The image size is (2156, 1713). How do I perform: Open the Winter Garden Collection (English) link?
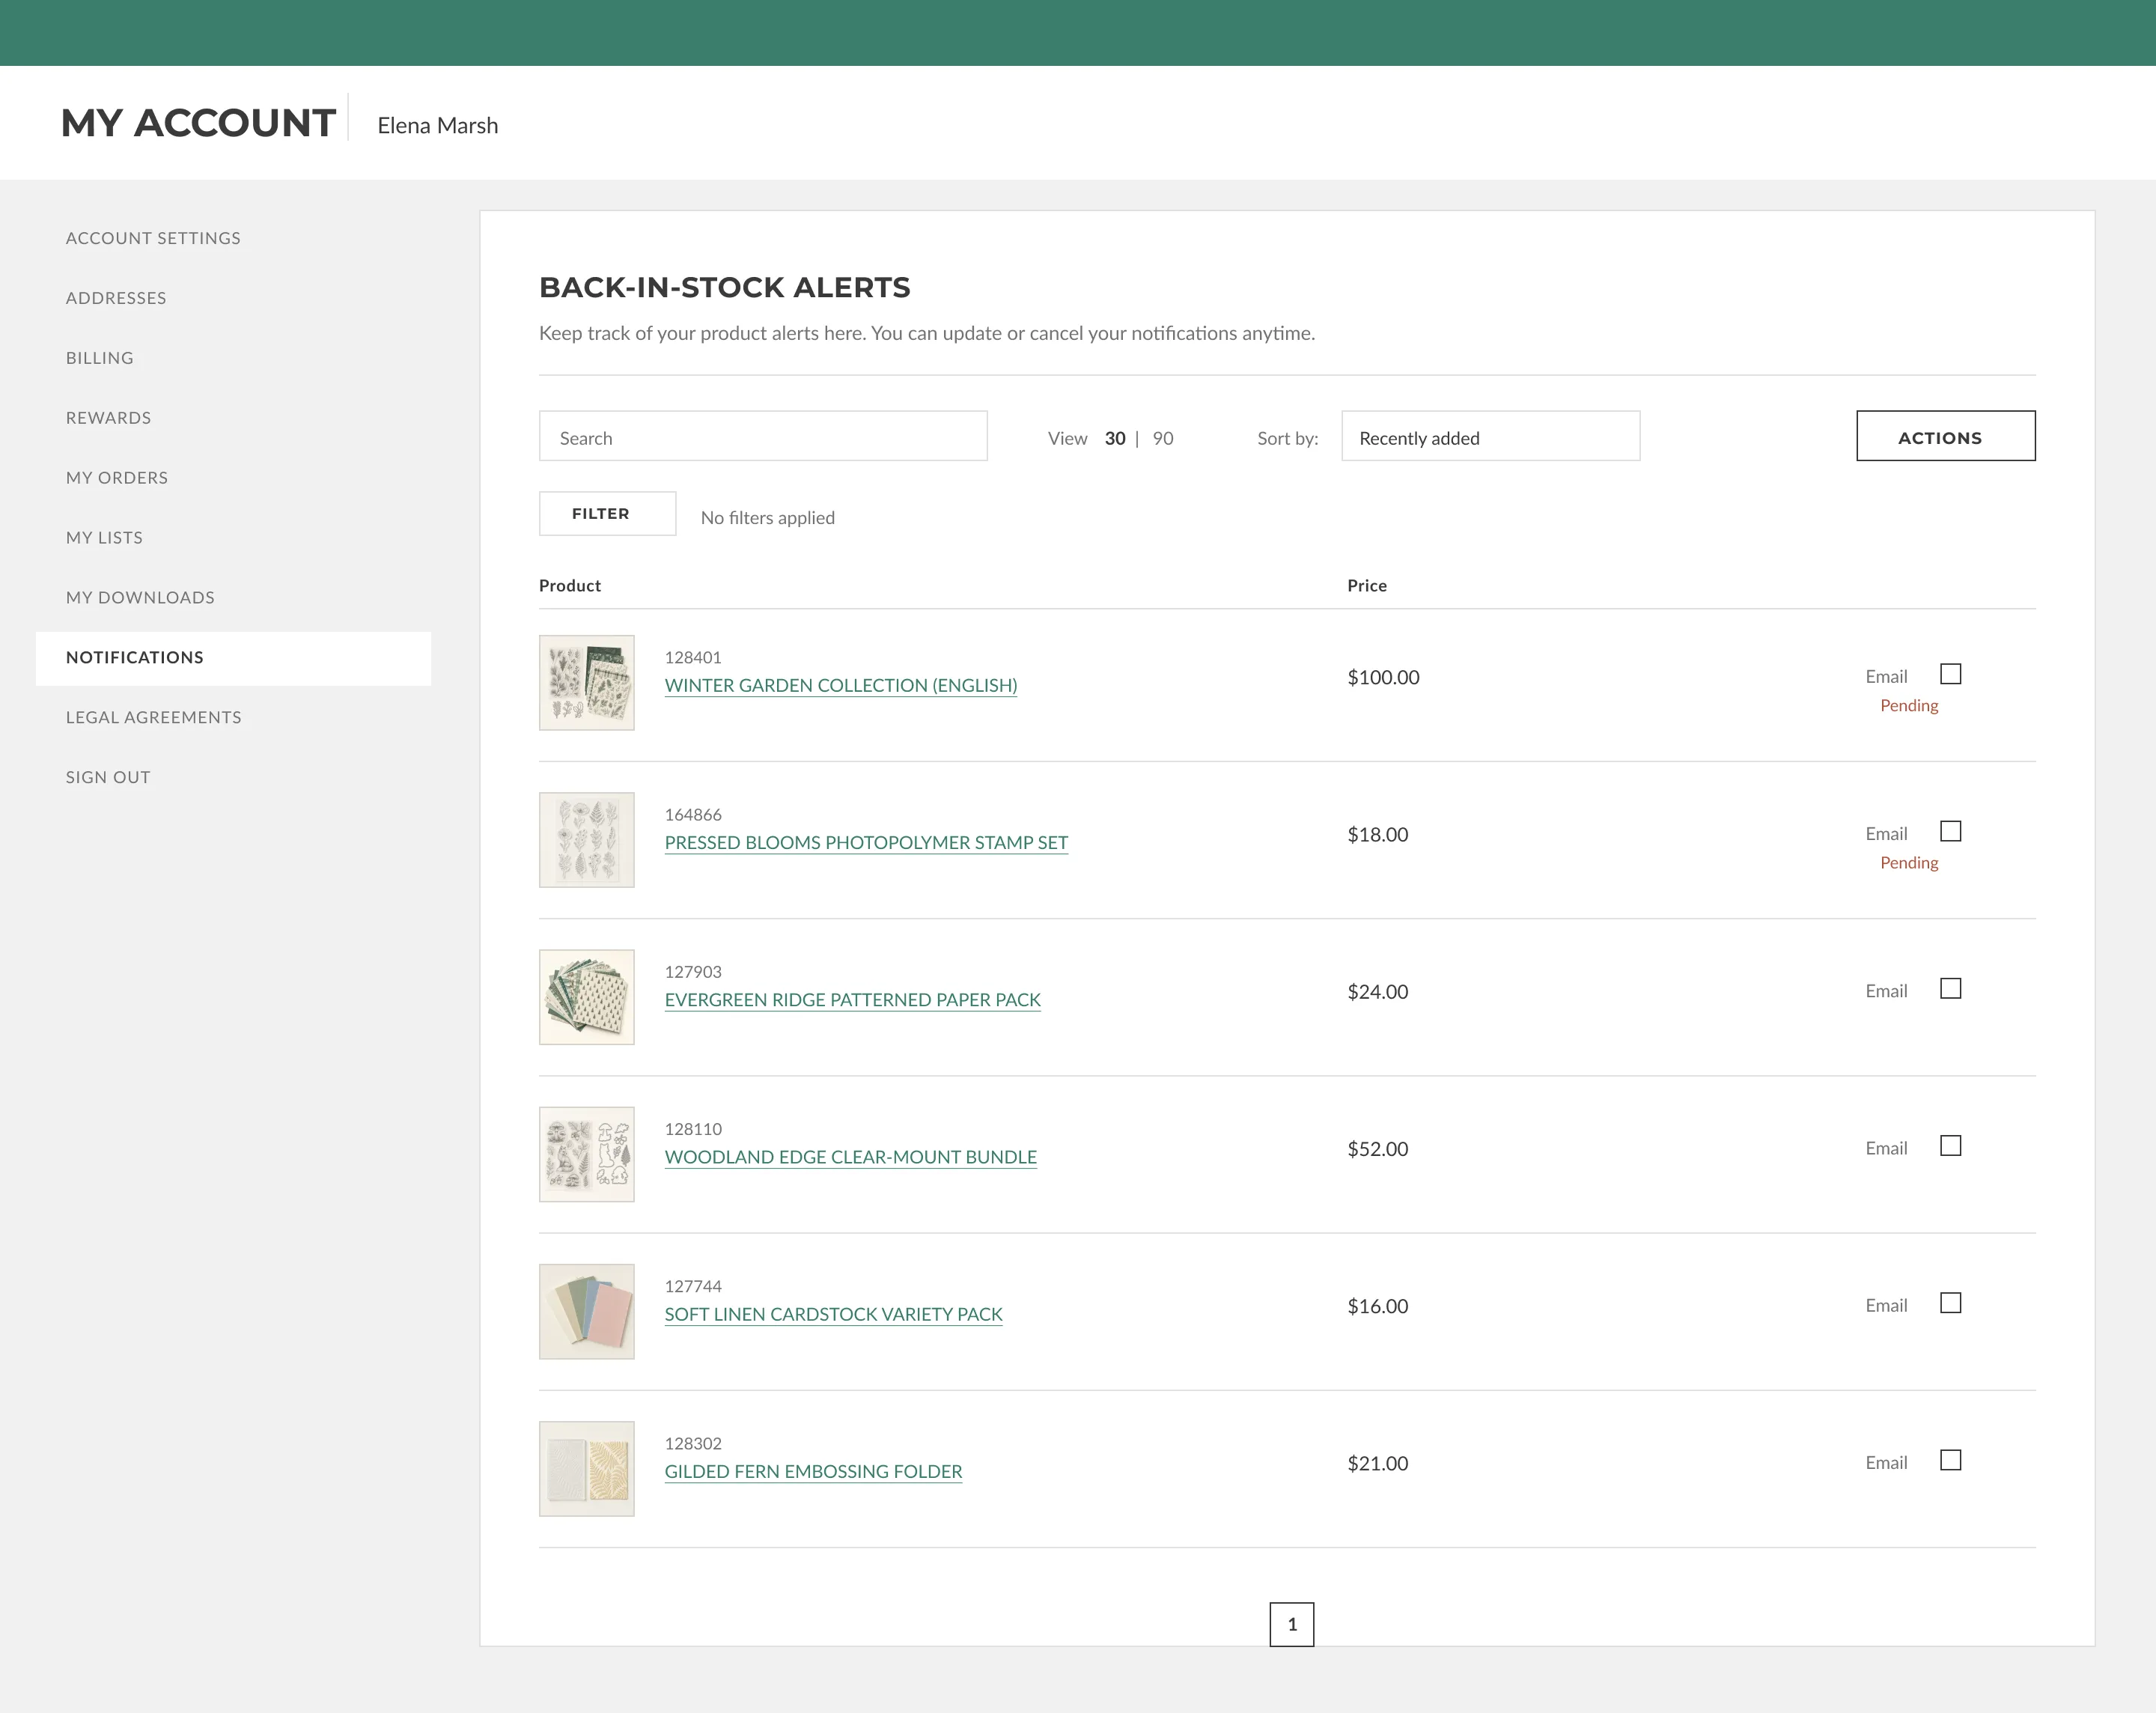(x=840, y=685)
